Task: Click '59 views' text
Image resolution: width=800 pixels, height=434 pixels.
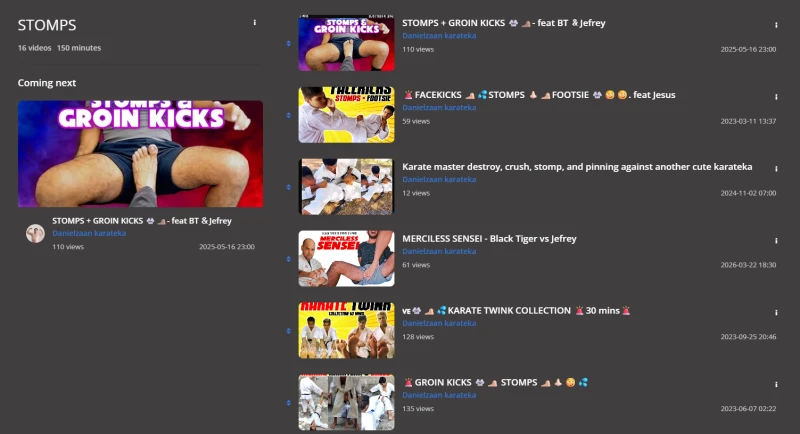Action: (x=416, y=121)
